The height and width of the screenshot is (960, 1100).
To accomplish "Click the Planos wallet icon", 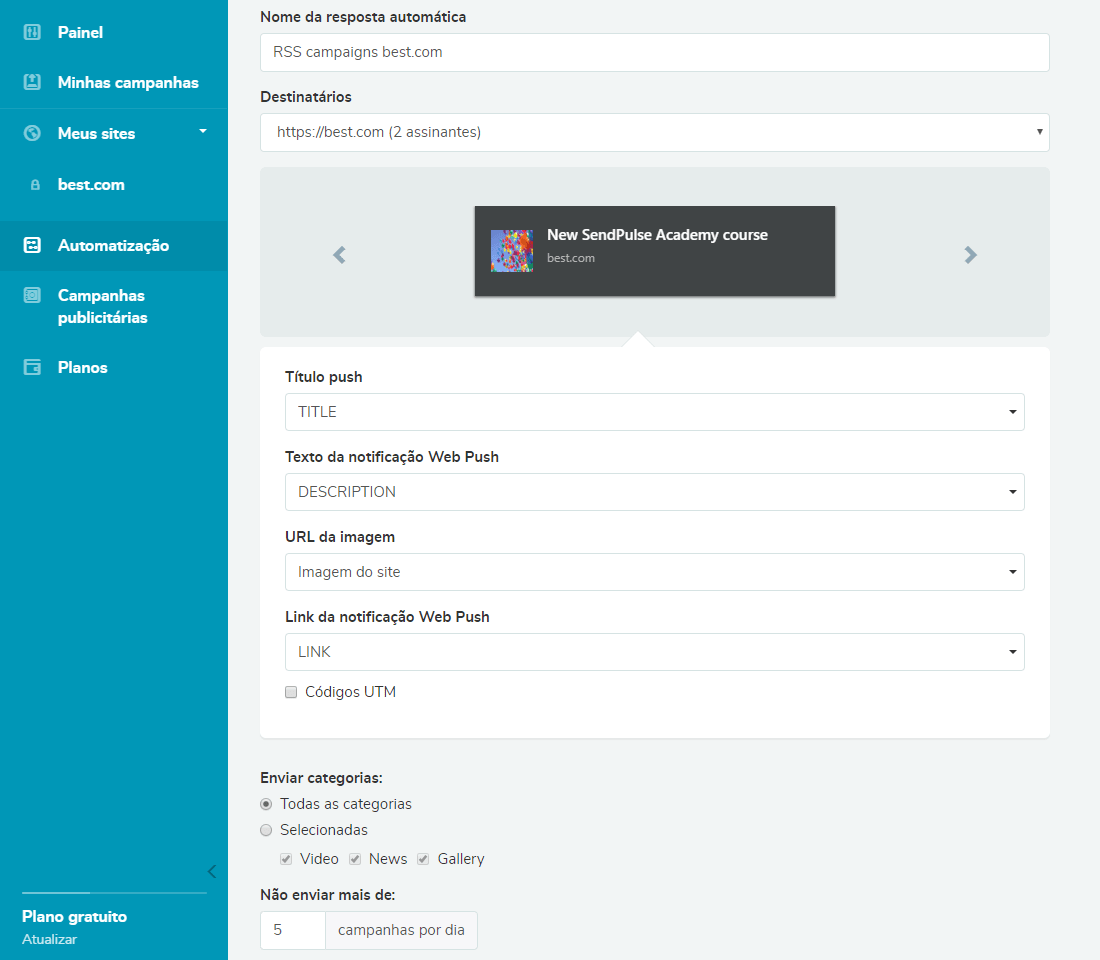I will 32,368.
